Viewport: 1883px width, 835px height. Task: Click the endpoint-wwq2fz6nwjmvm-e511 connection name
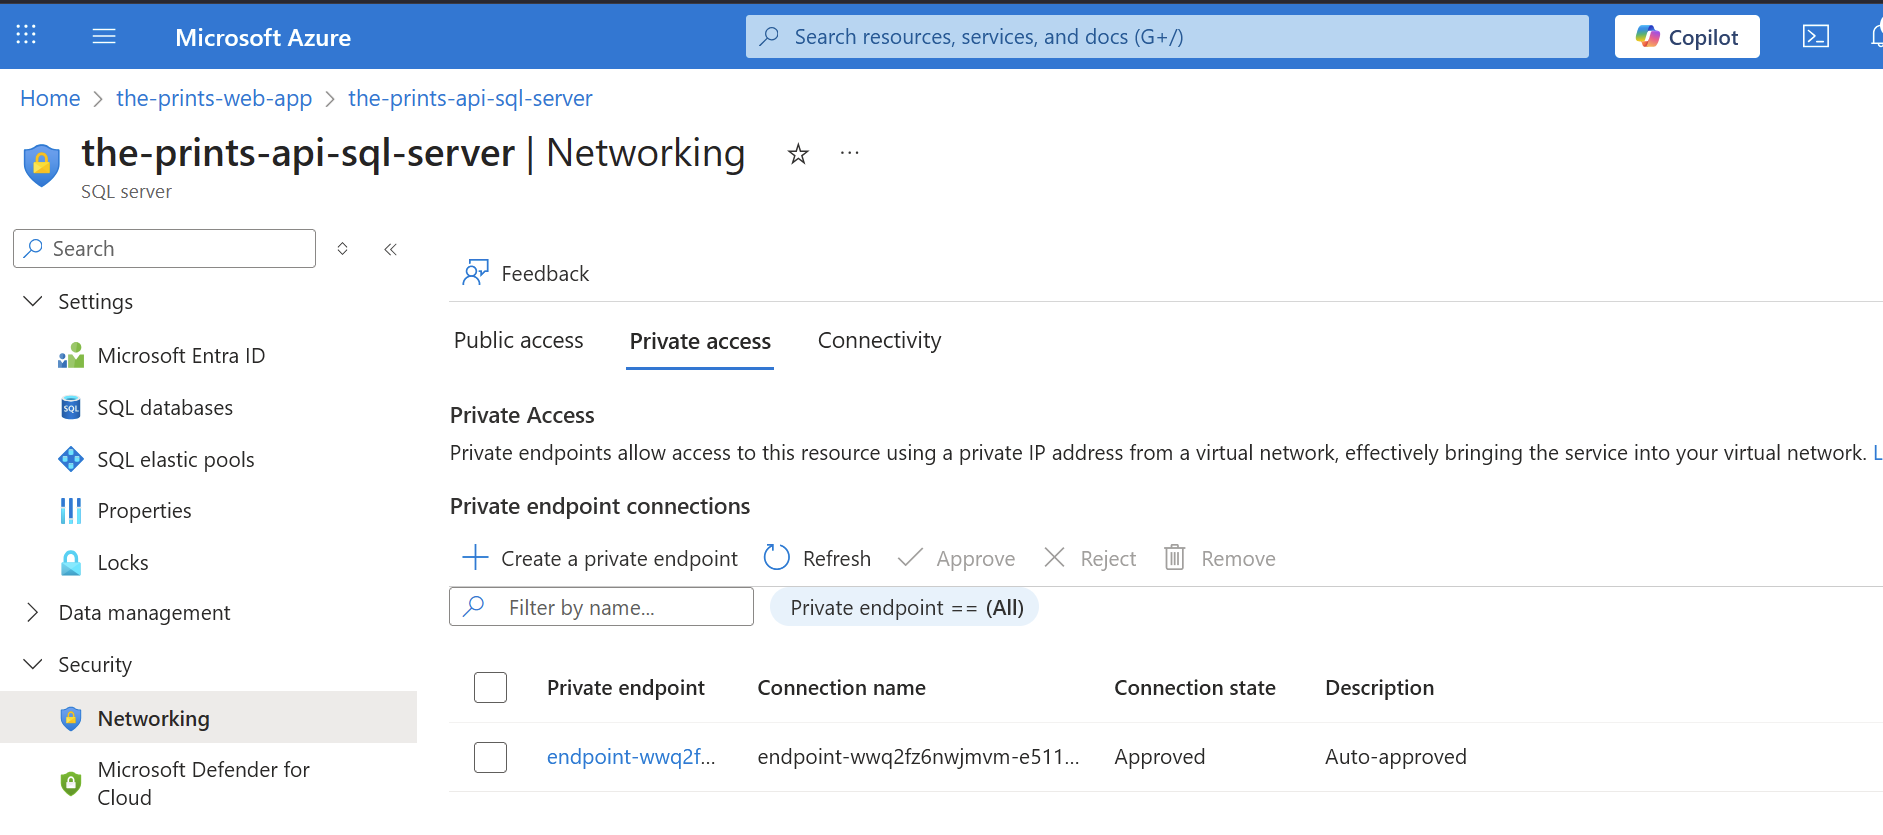point(918,757)
